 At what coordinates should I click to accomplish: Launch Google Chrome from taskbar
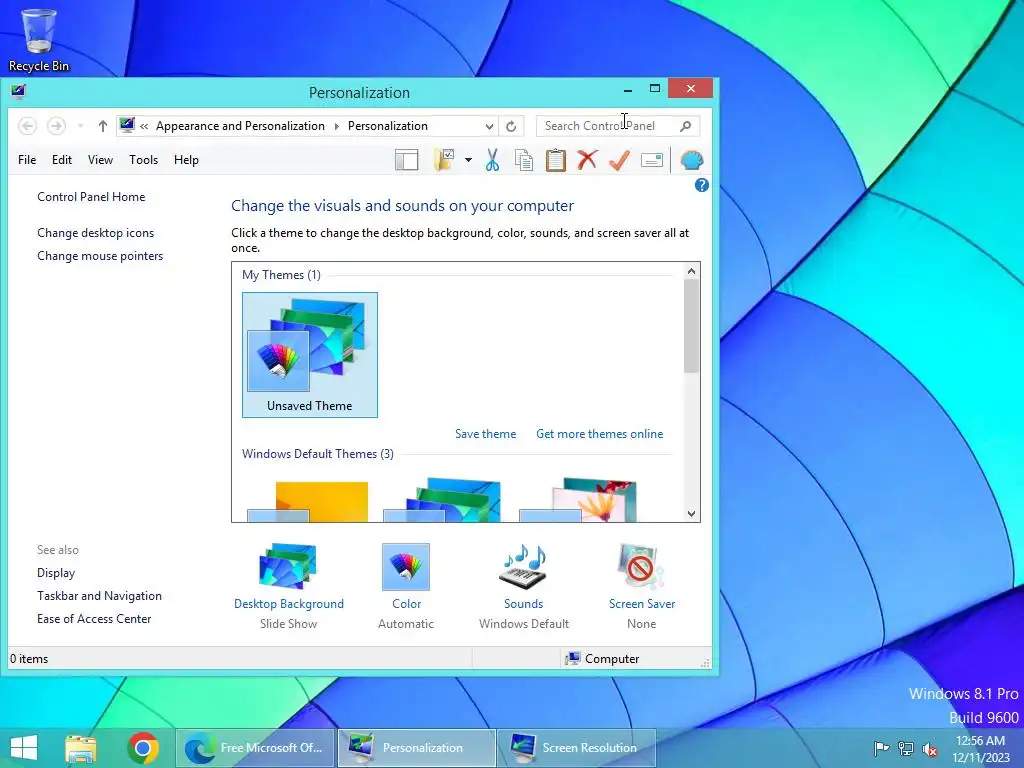pyautogui.click(x=143, y=748)
